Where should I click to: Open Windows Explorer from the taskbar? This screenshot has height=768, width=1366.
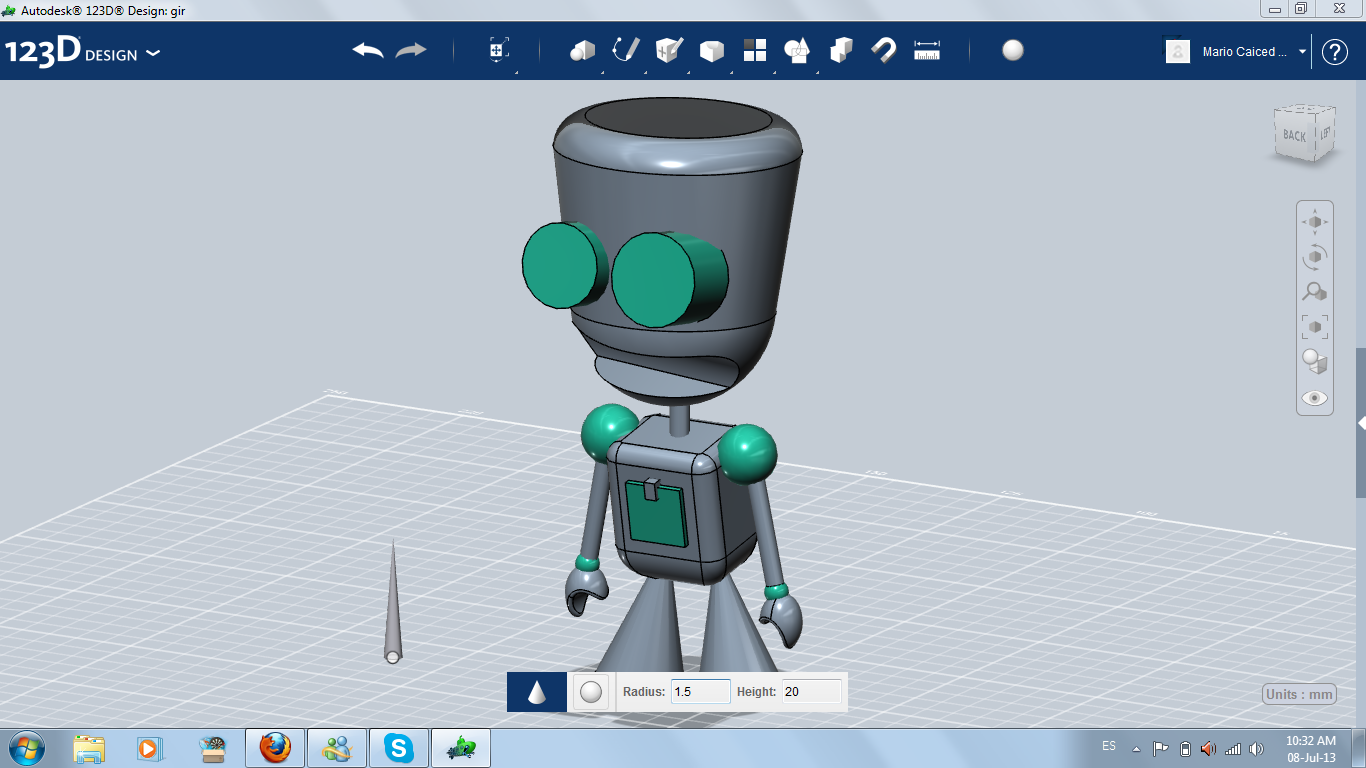89,748
